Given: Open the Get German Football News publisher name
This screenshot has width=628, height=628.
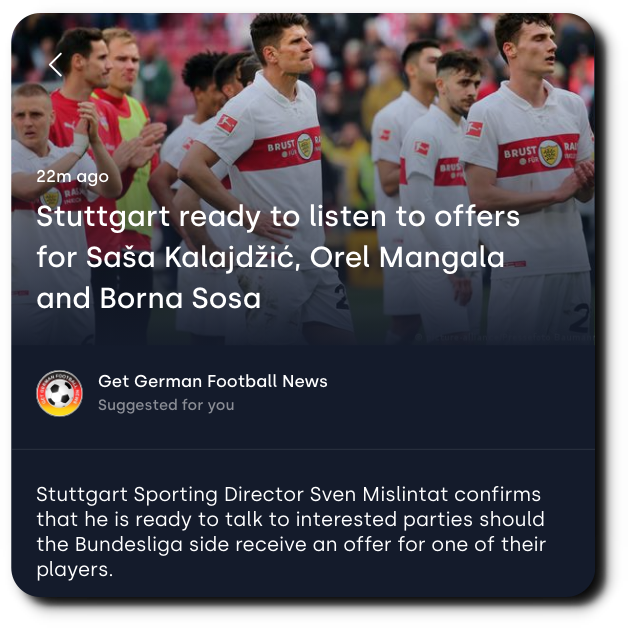Looking at the screenshot, I should pyautogui.click(x=213, y=381).
